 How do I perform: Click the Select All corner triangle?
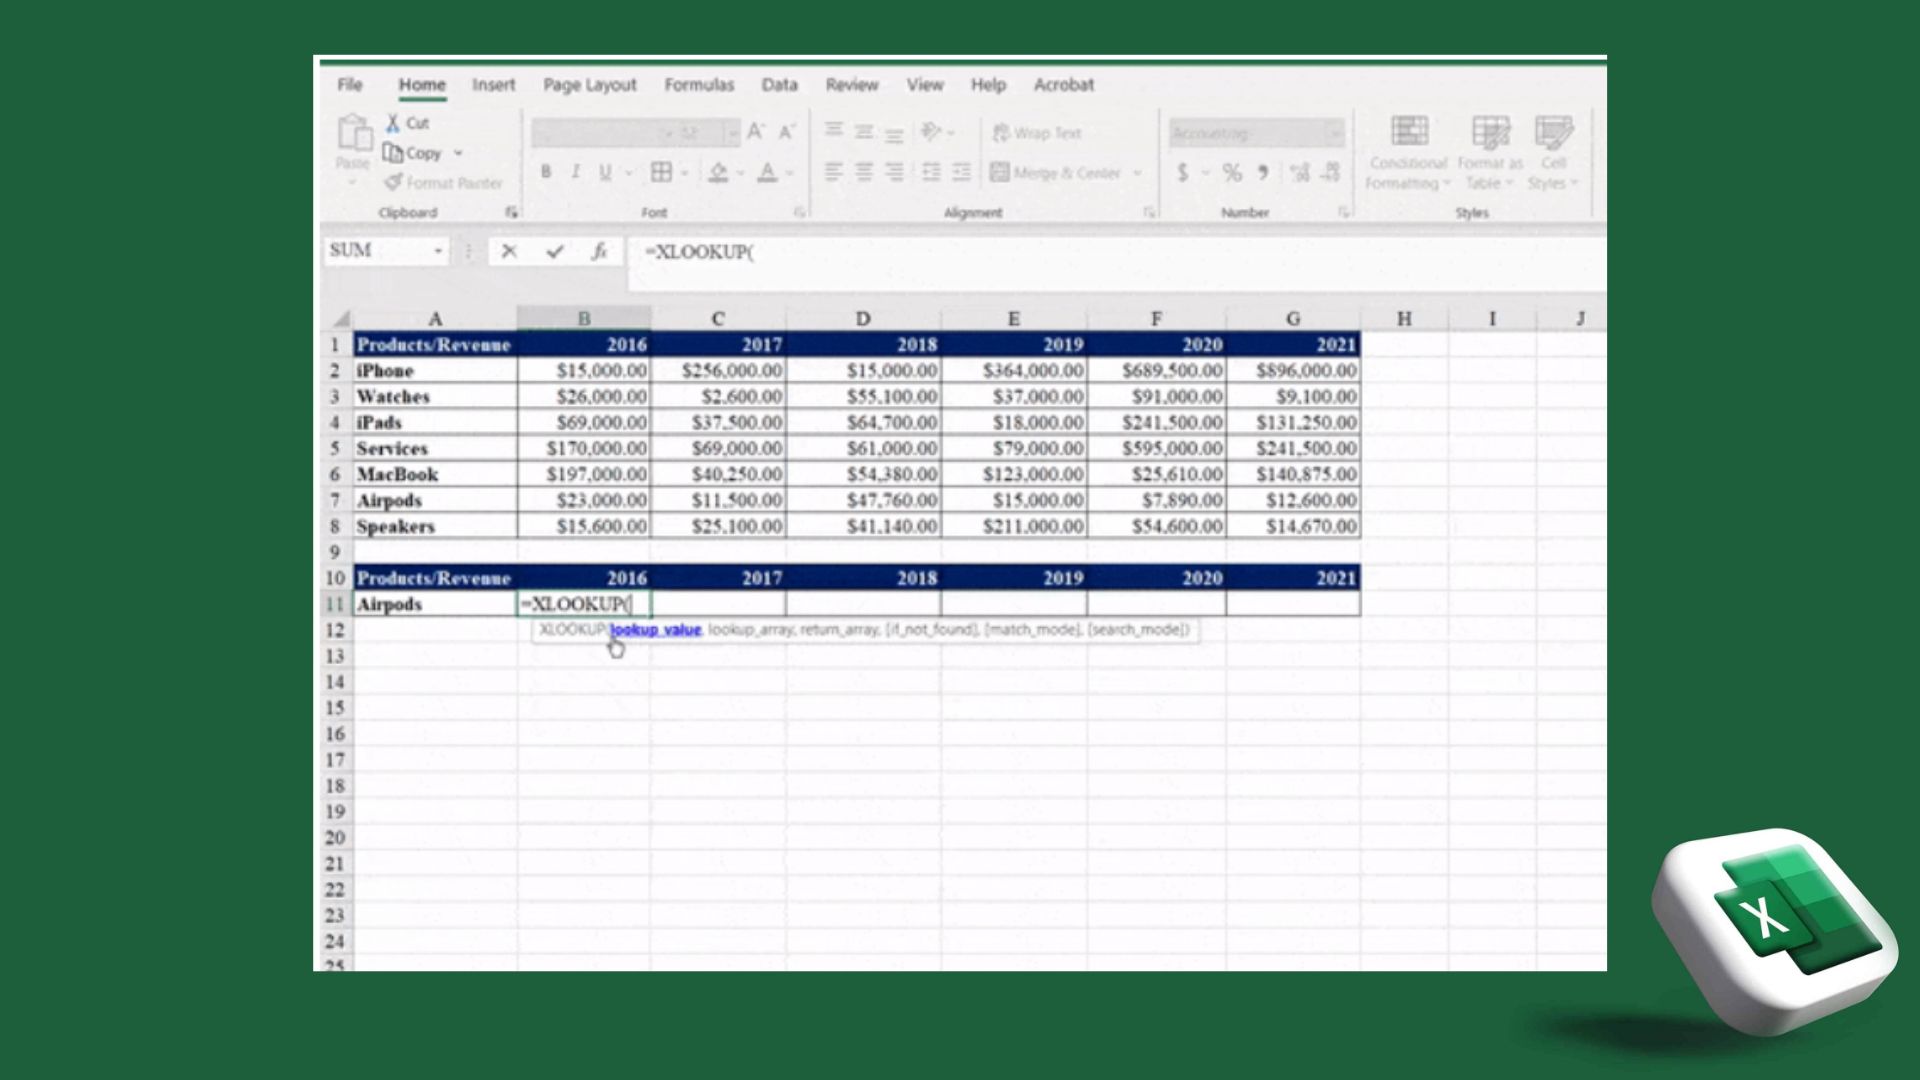point(341,319)
